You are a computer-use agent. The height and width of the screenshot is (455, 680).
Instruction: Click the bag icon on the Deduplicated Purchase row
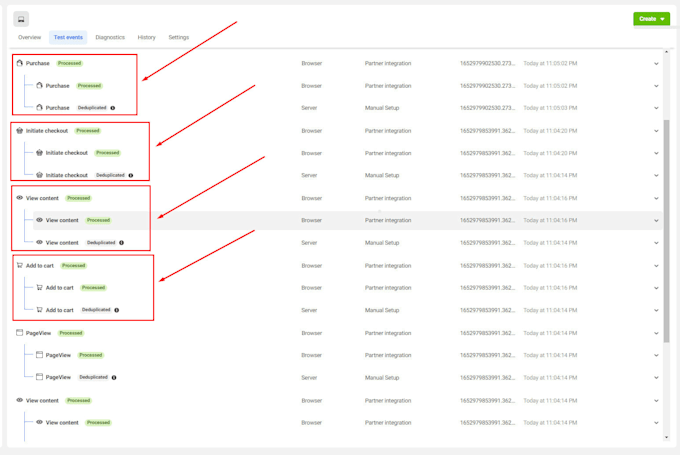point(39,108)
